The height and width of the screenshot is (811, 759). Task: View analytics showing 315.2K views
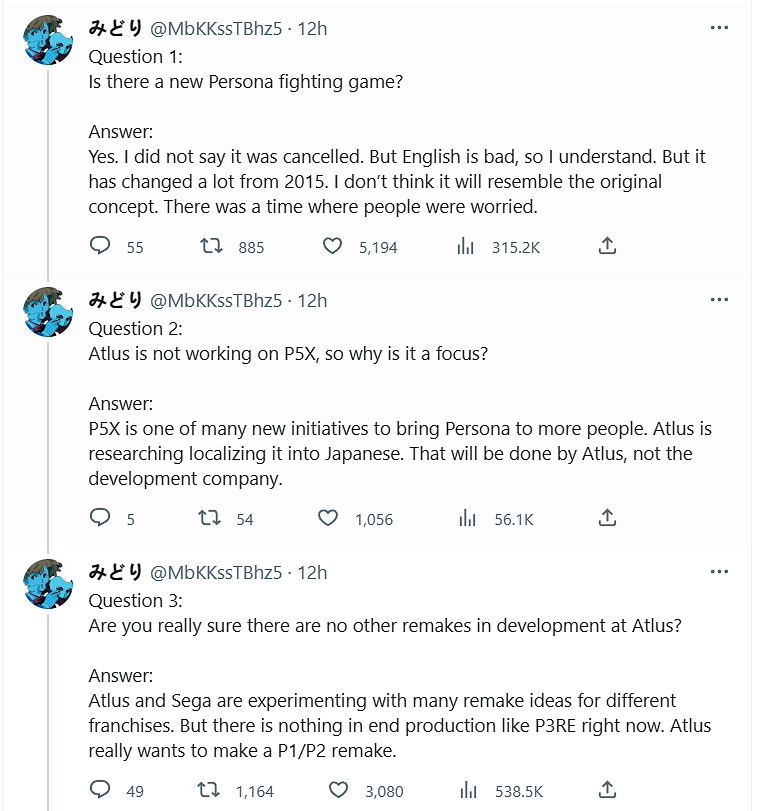(465, 246)
